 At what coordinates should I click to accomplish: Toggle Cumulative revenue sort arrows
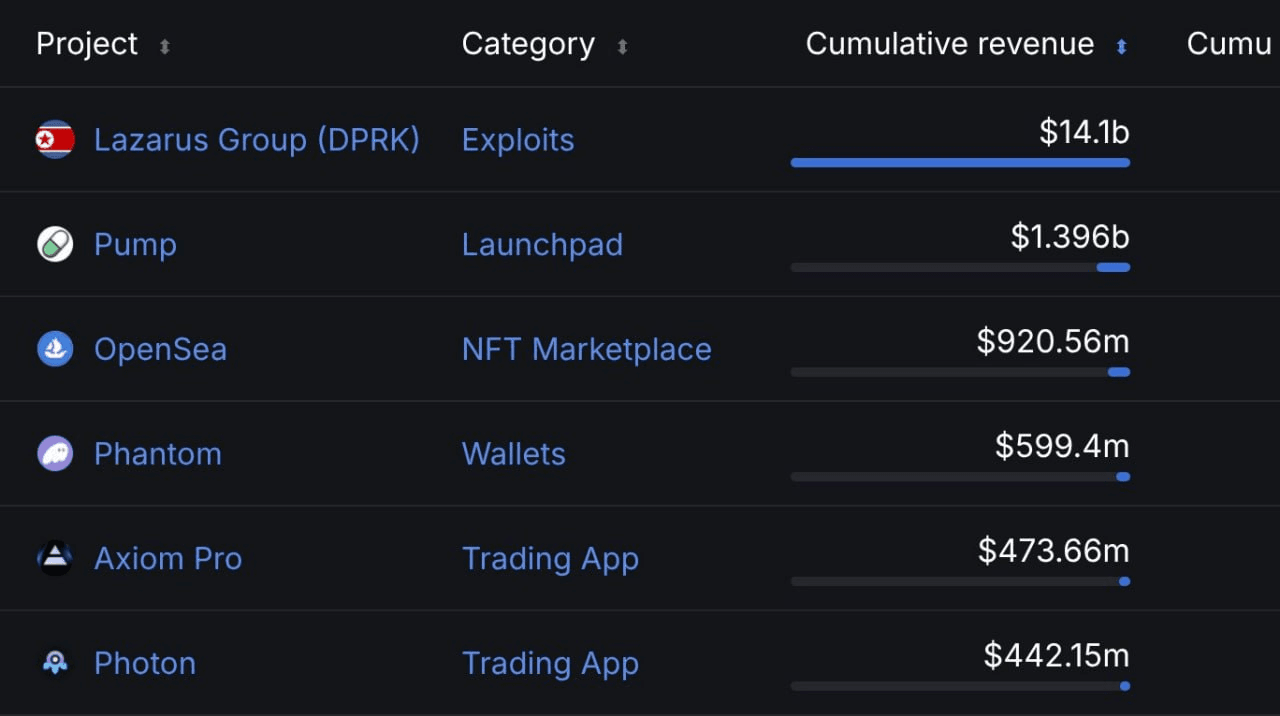click(1121, 46)
